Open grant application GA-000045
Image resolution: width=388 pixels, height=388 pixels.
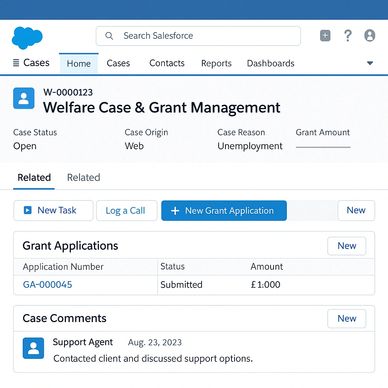[x=47, y=285]
